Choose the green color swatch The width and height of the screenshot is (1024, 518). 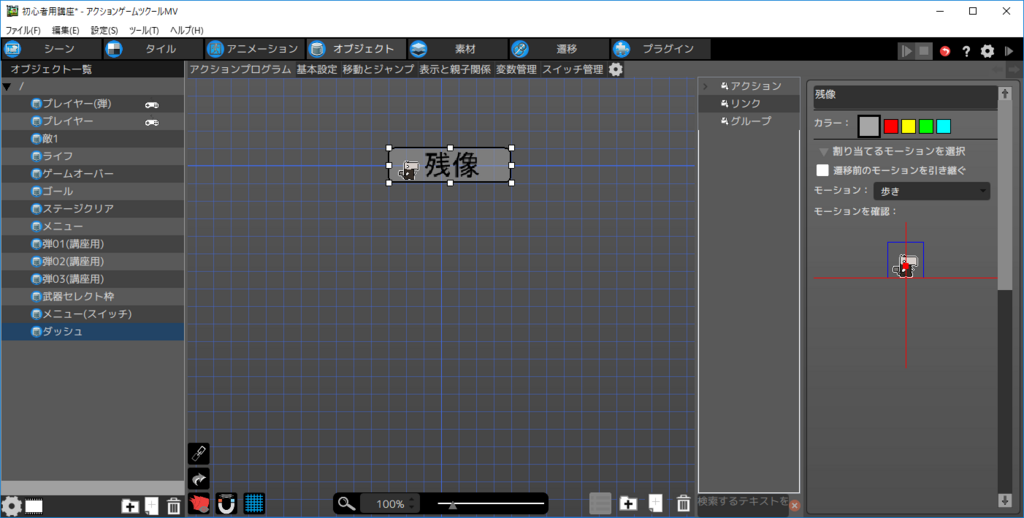(x=926, y=126)
